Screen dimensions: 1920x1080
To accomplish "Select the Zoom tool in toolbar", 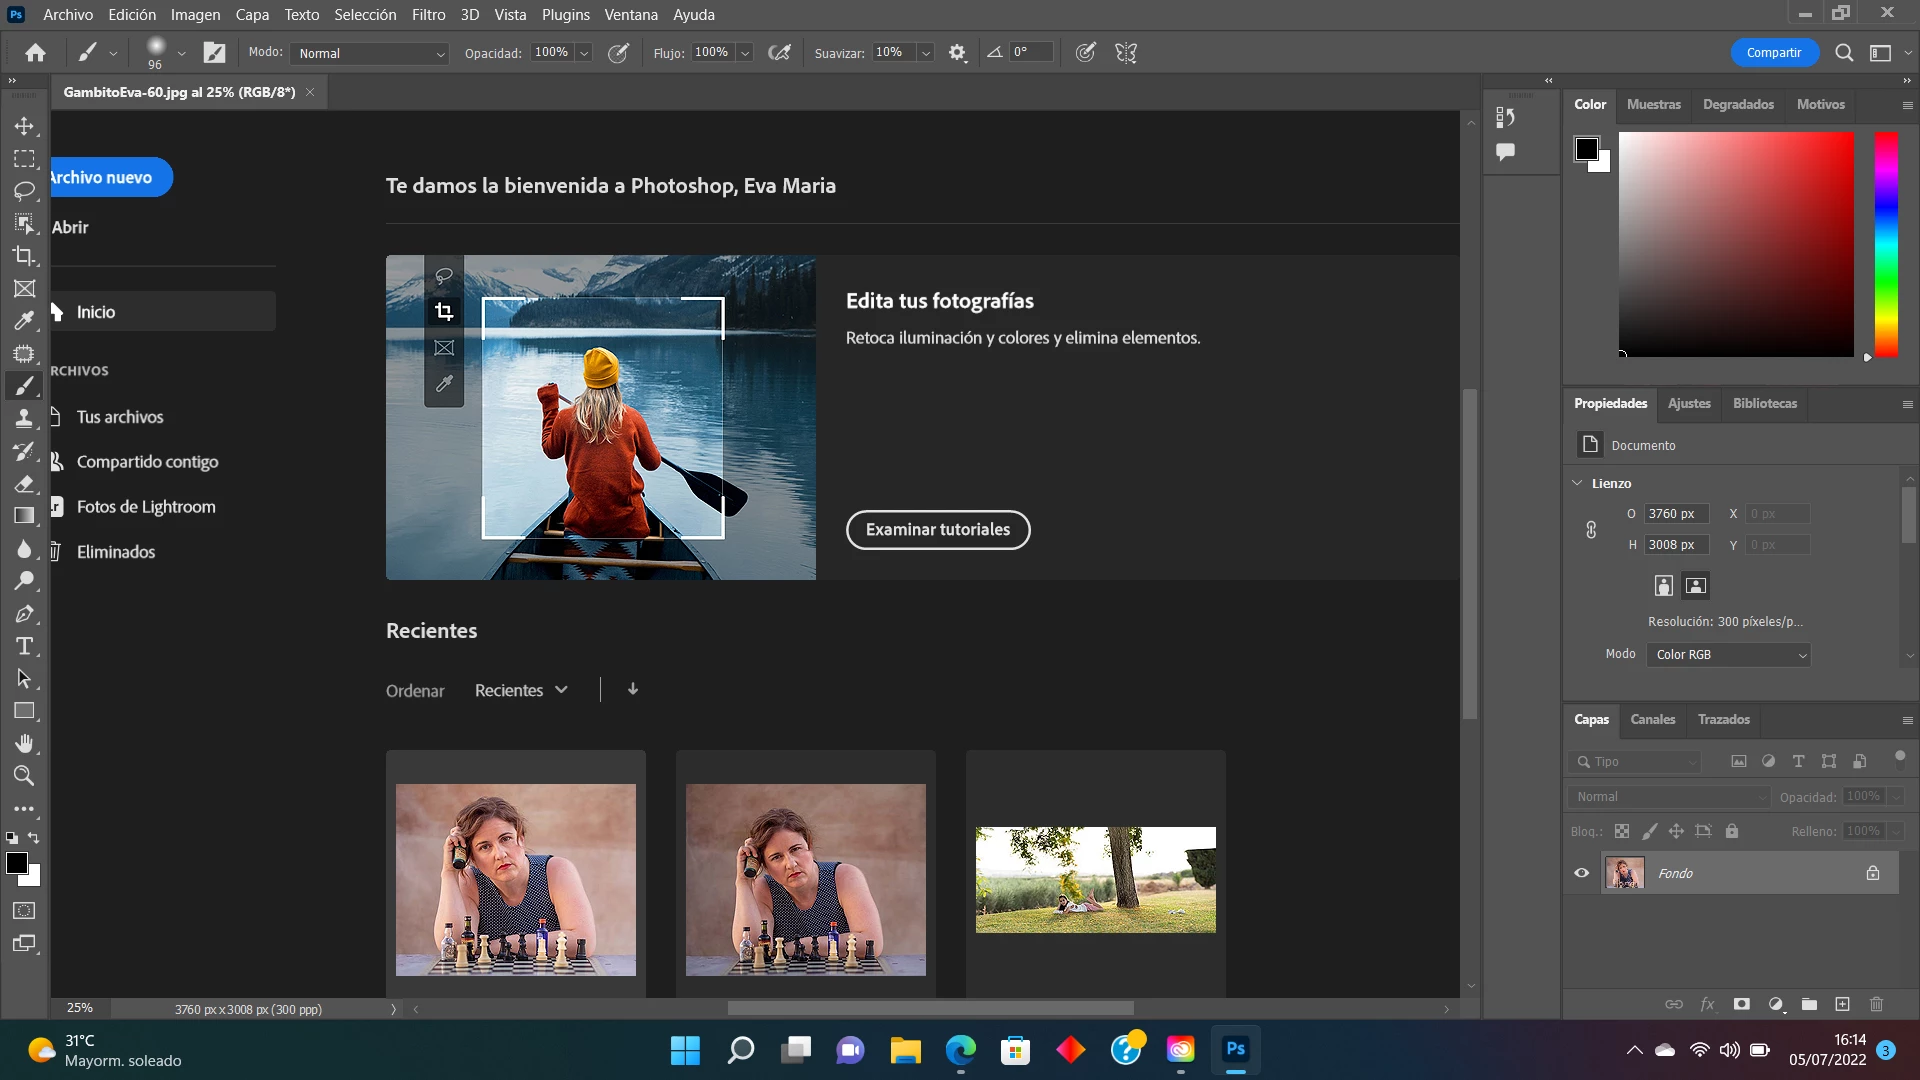I will point(24,775).
